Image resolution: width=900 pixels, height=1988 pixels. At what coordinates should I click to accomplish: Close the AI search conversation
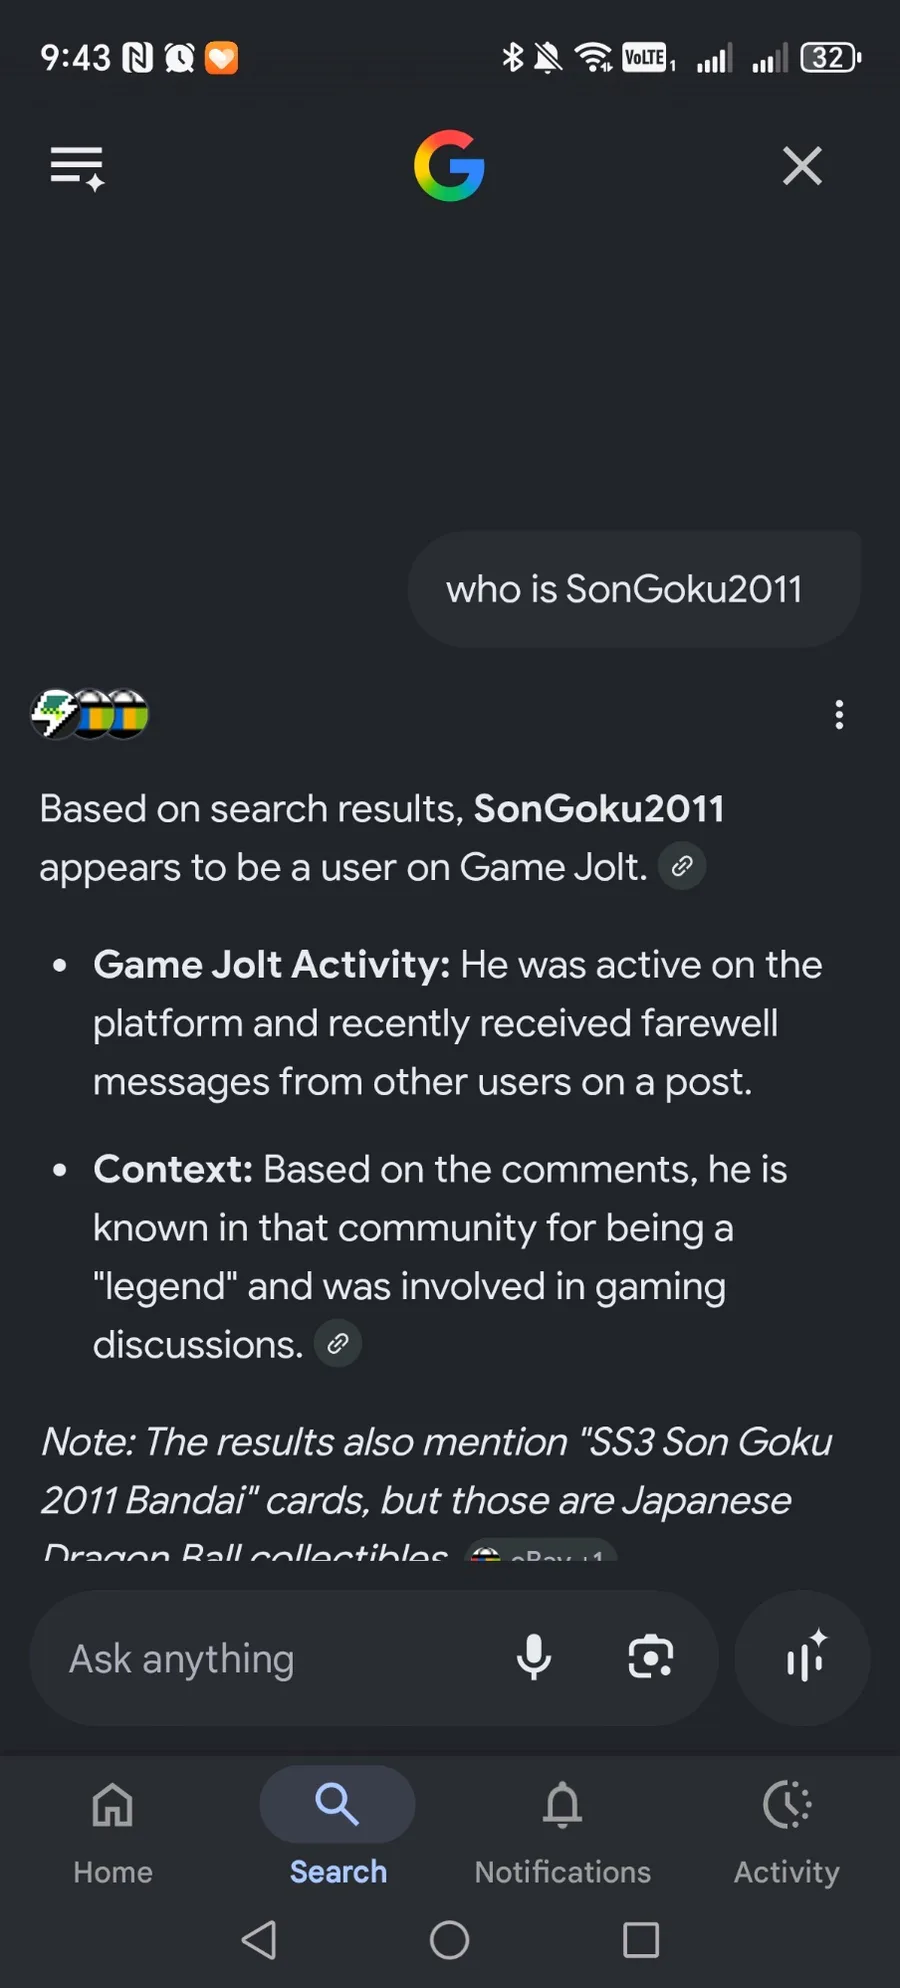point(802,166)
